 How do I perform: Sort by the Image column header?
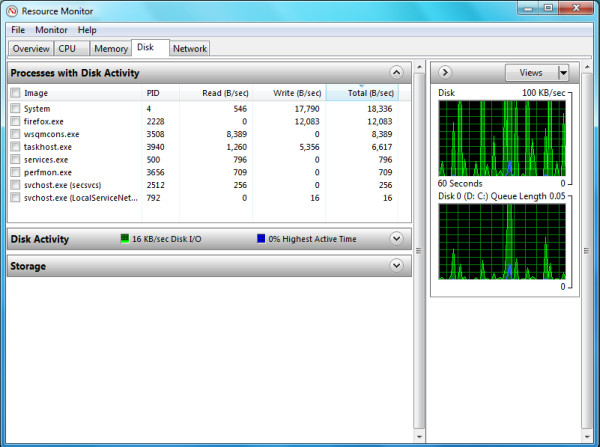coord(82,93)
